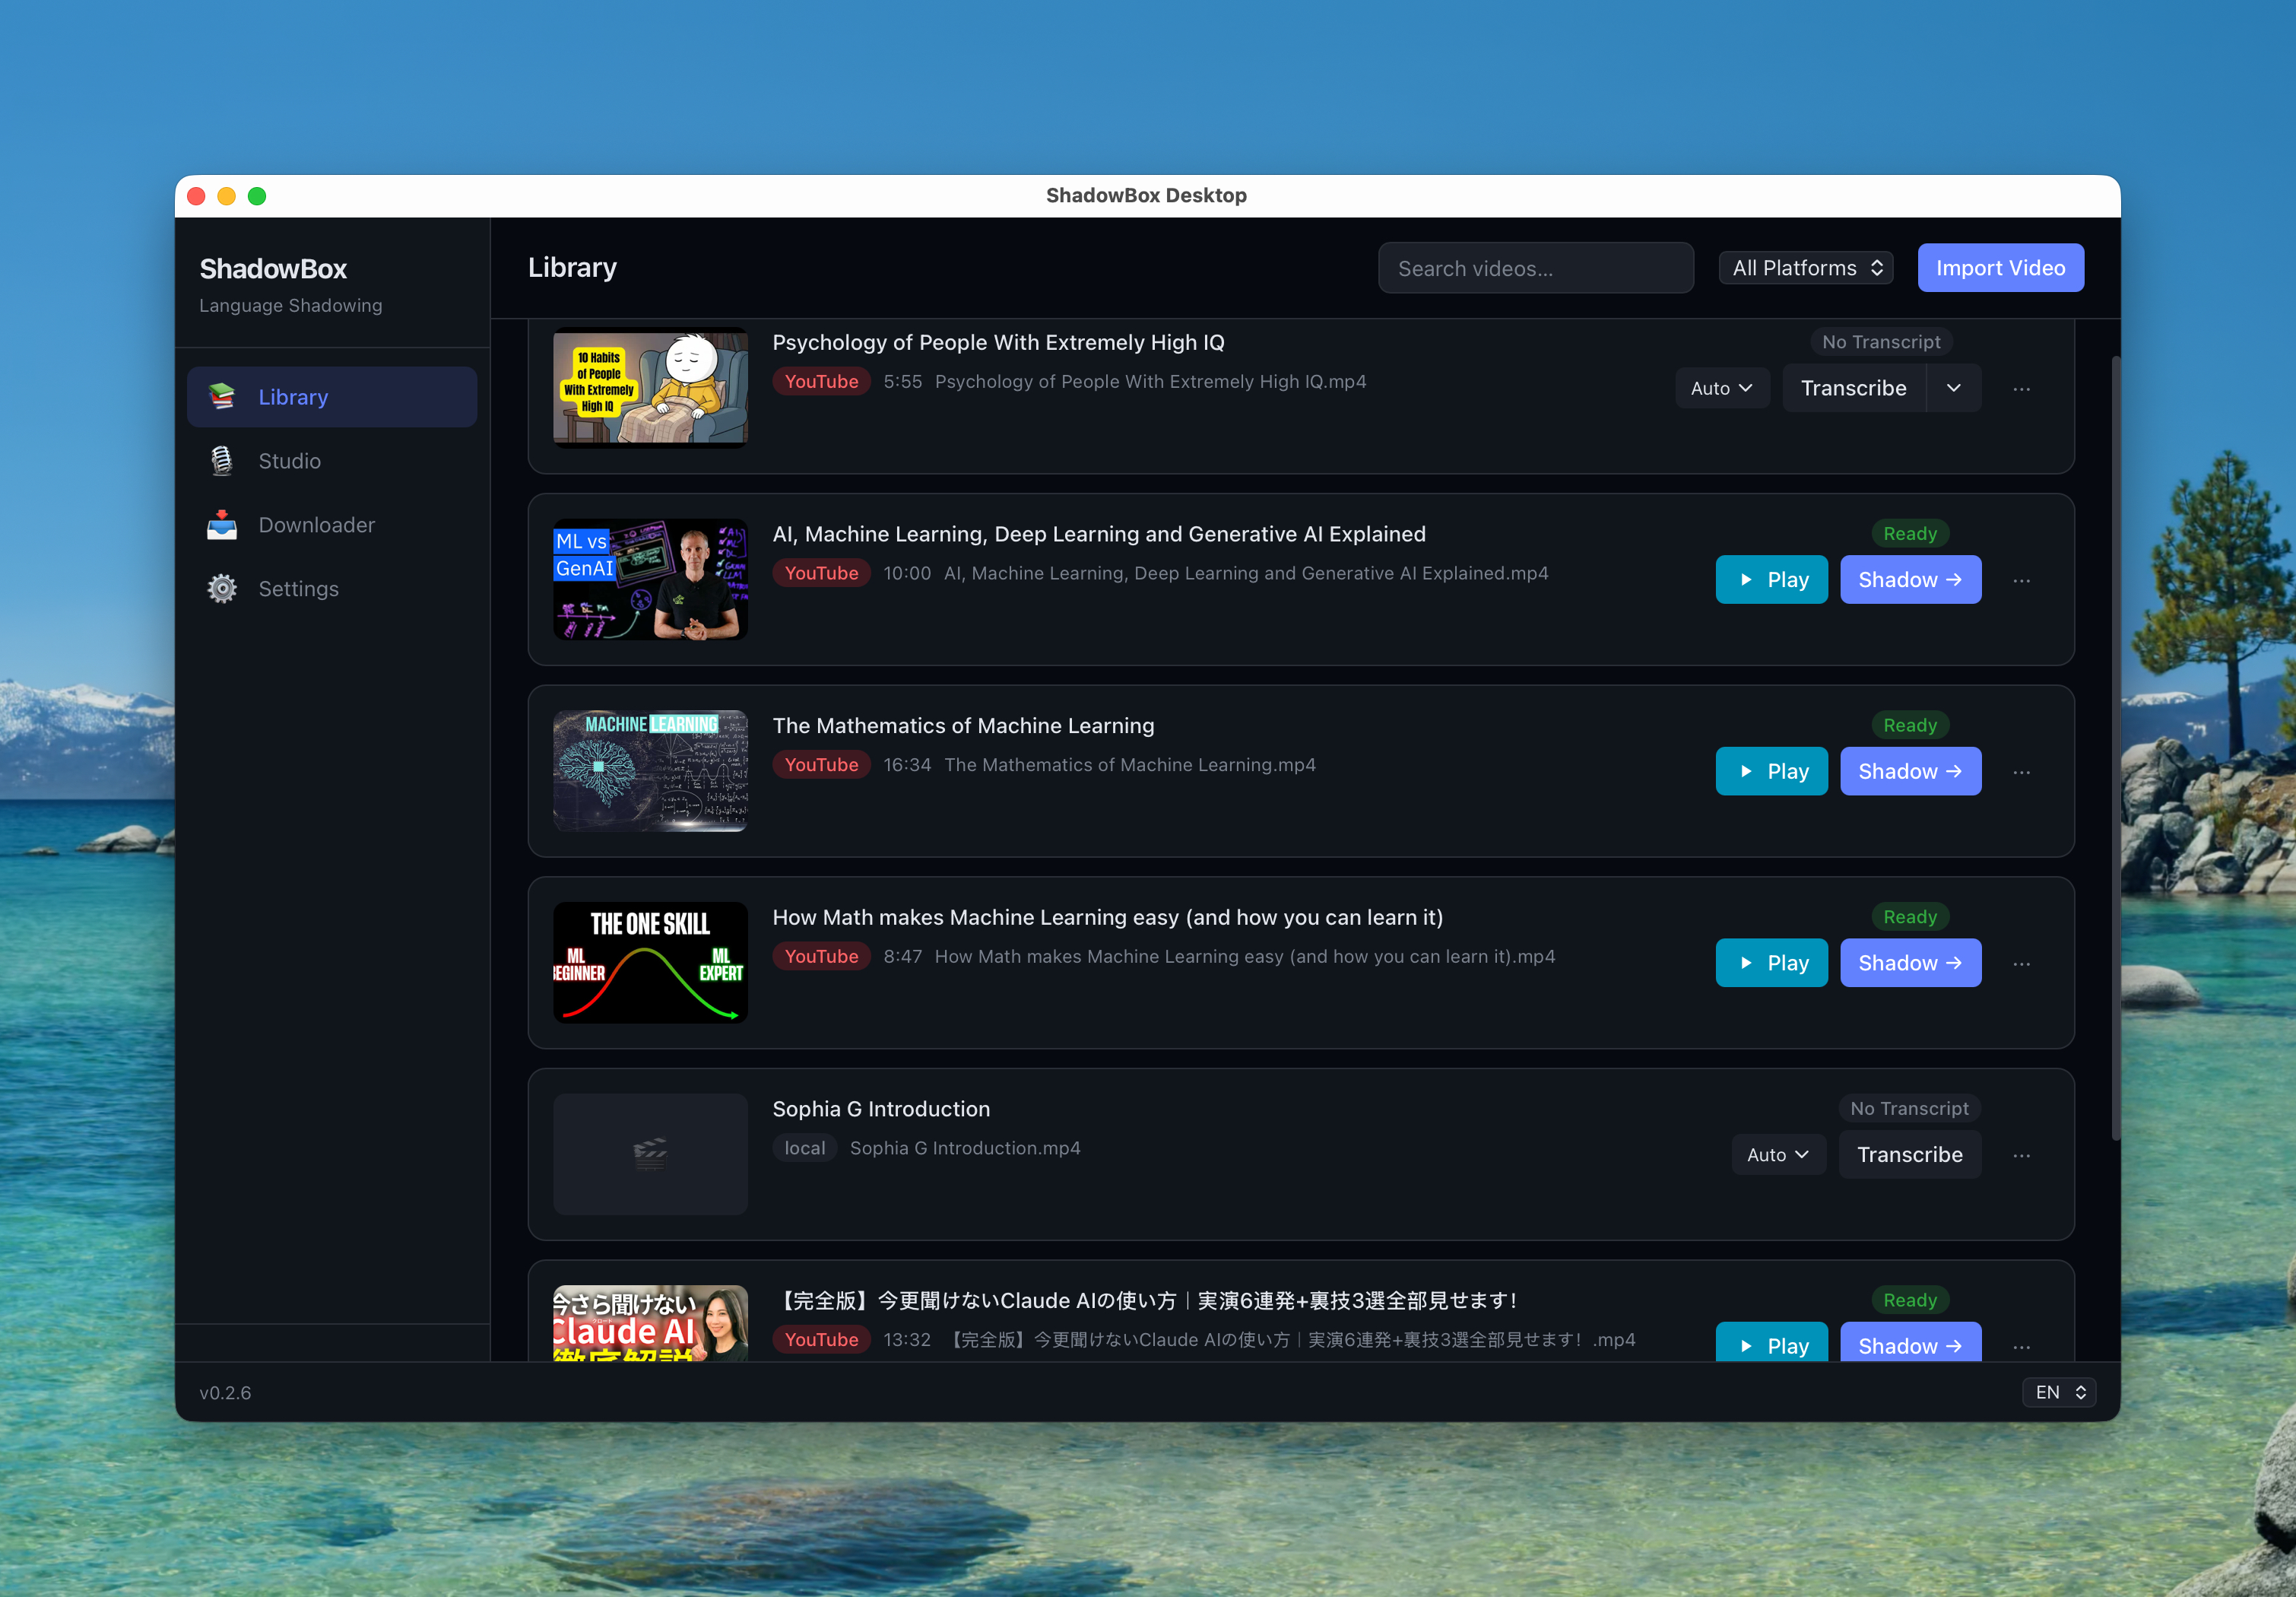Click title 'Sophia G Introduction'
The image size is (2296, 1597).
[x=881, y=1109]
